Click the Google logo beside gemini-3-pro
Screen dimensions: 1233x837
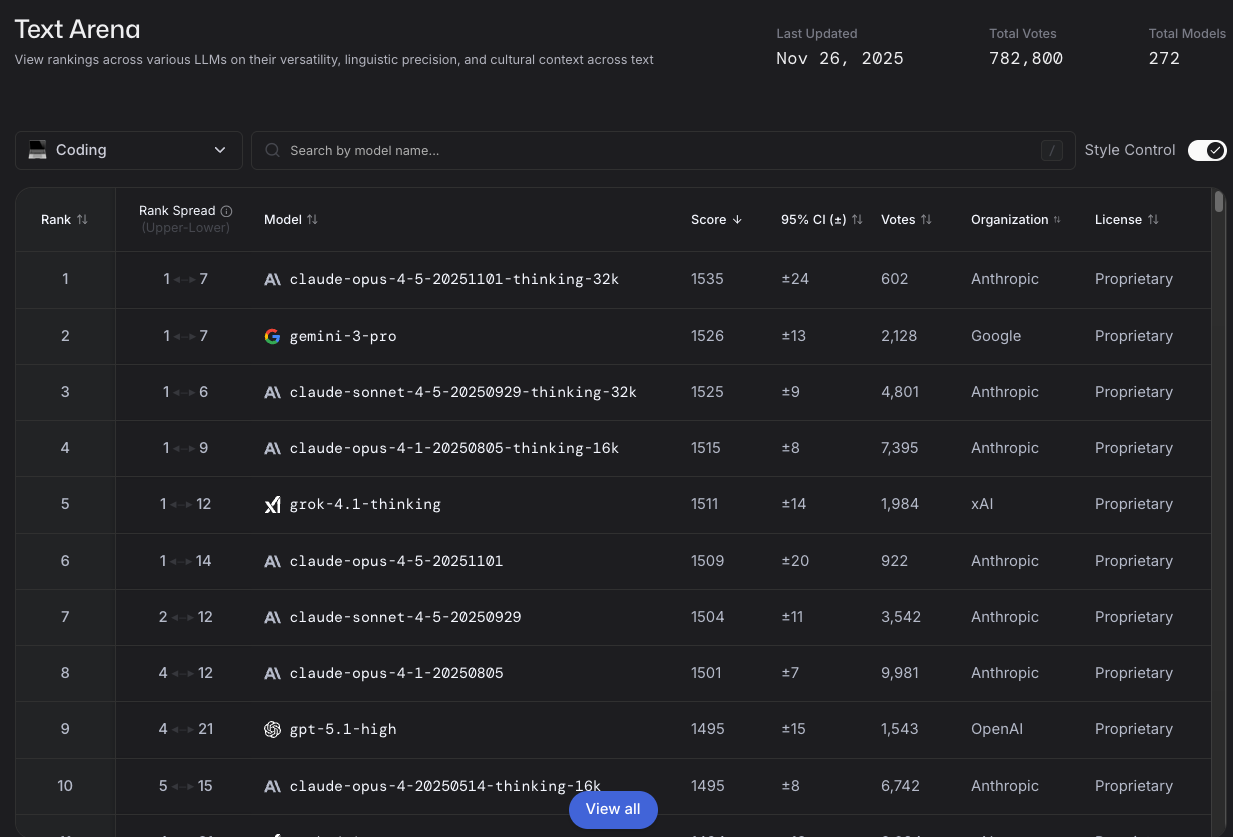click(272, 336)
